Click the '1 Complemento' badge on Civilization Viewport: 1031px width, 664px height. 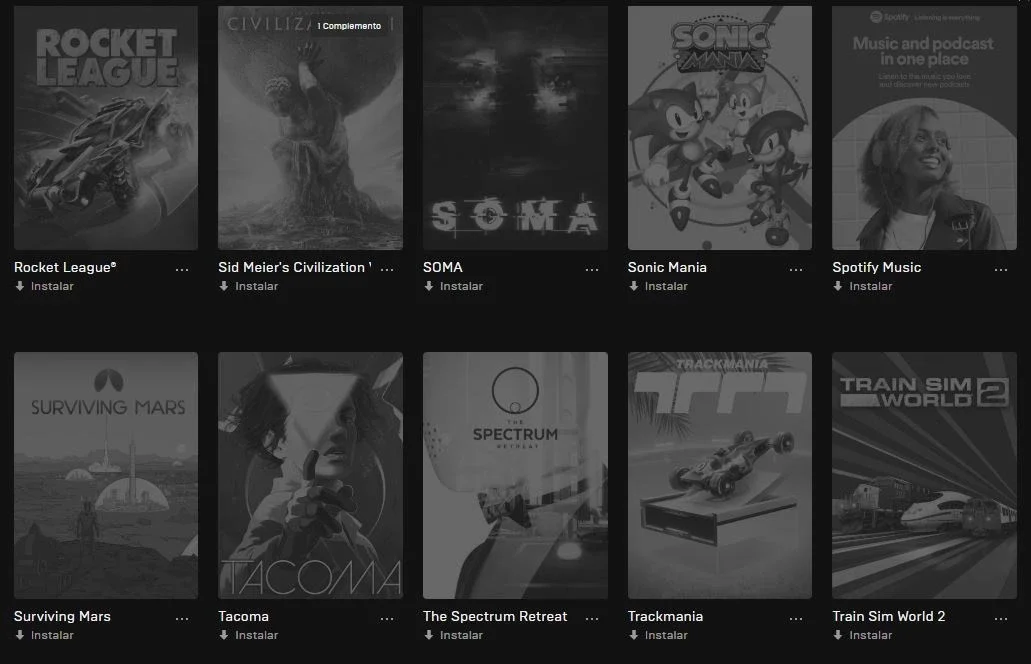pyautogui.click(x=349, y=26)
